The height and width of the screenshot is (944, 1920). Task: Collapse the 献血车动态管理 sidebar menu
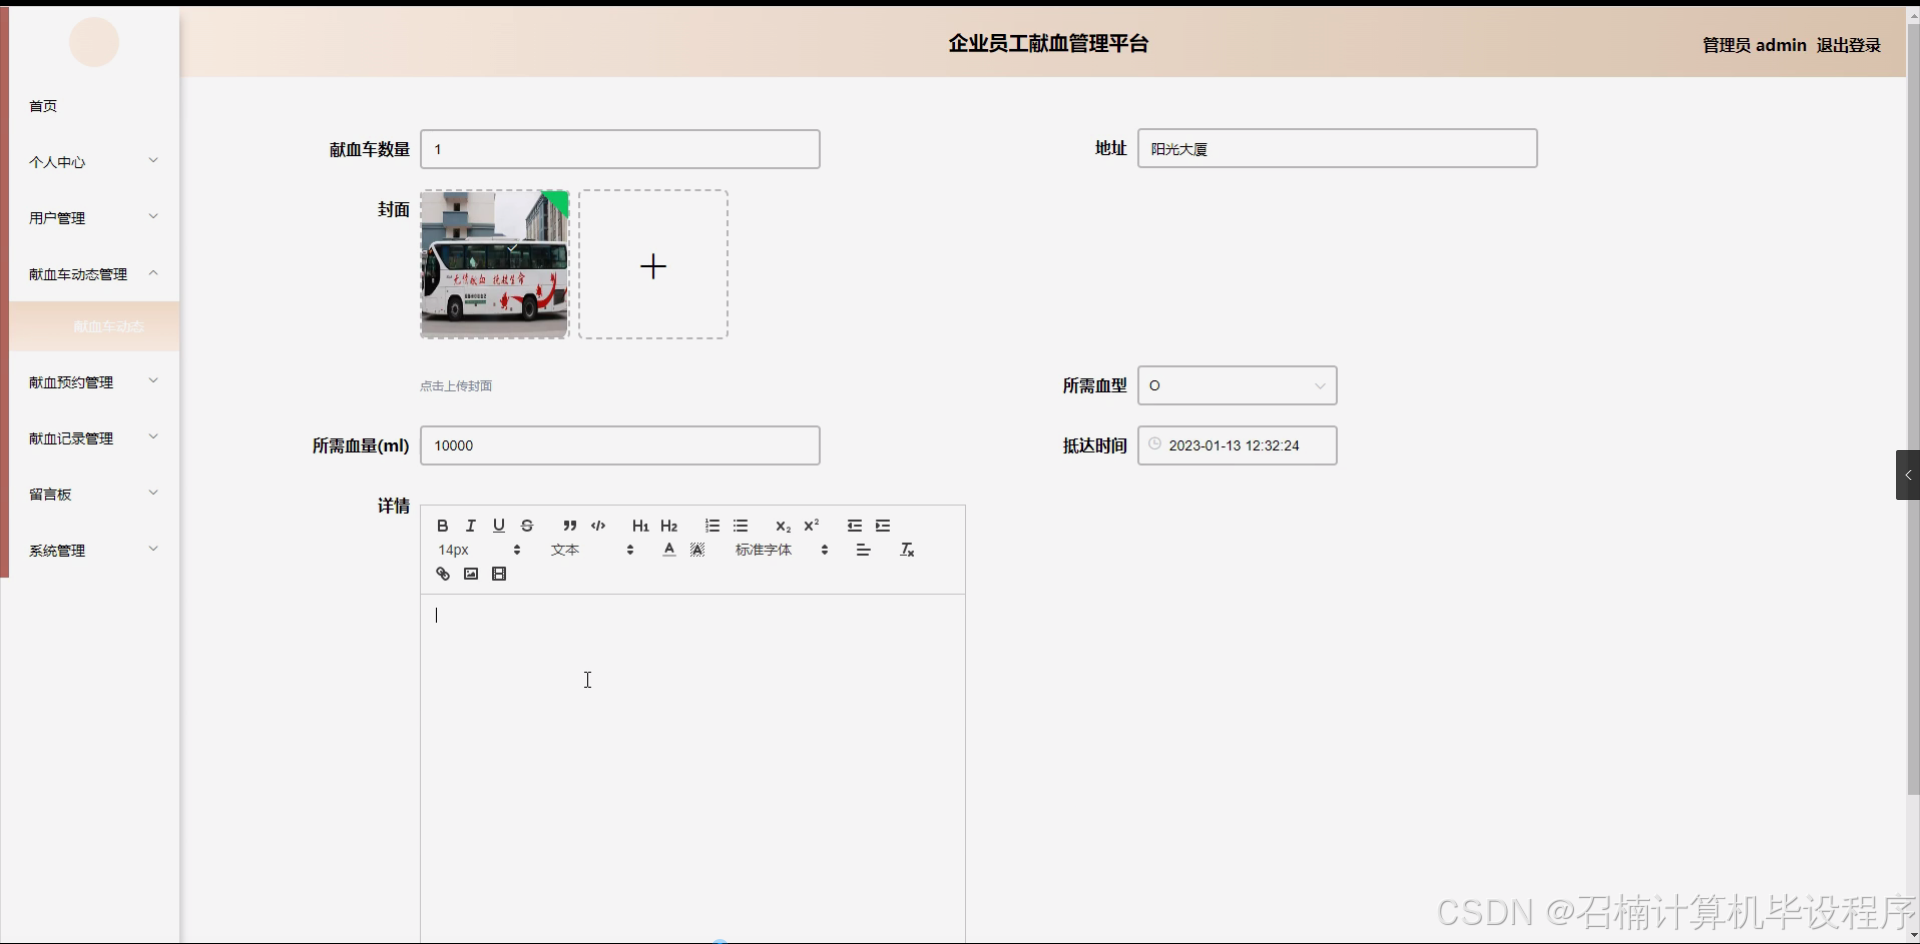94,274
